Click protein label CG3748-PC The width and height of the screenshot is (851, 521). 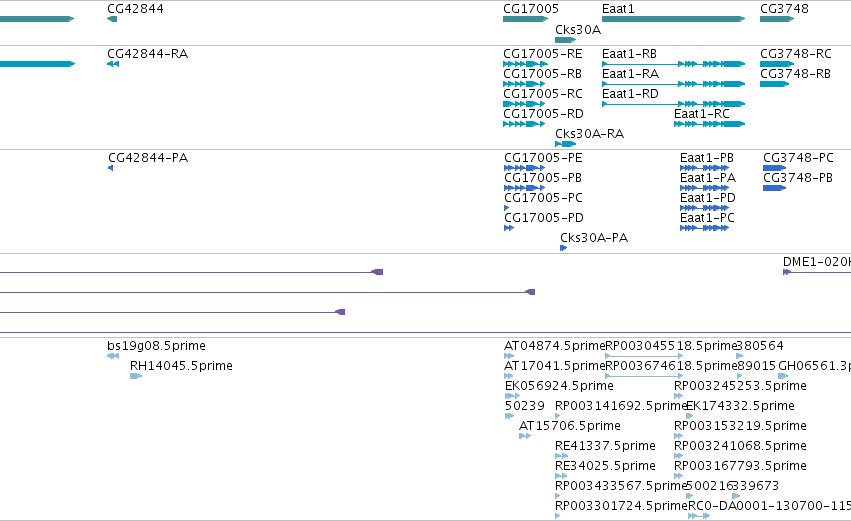pos(798,158)
